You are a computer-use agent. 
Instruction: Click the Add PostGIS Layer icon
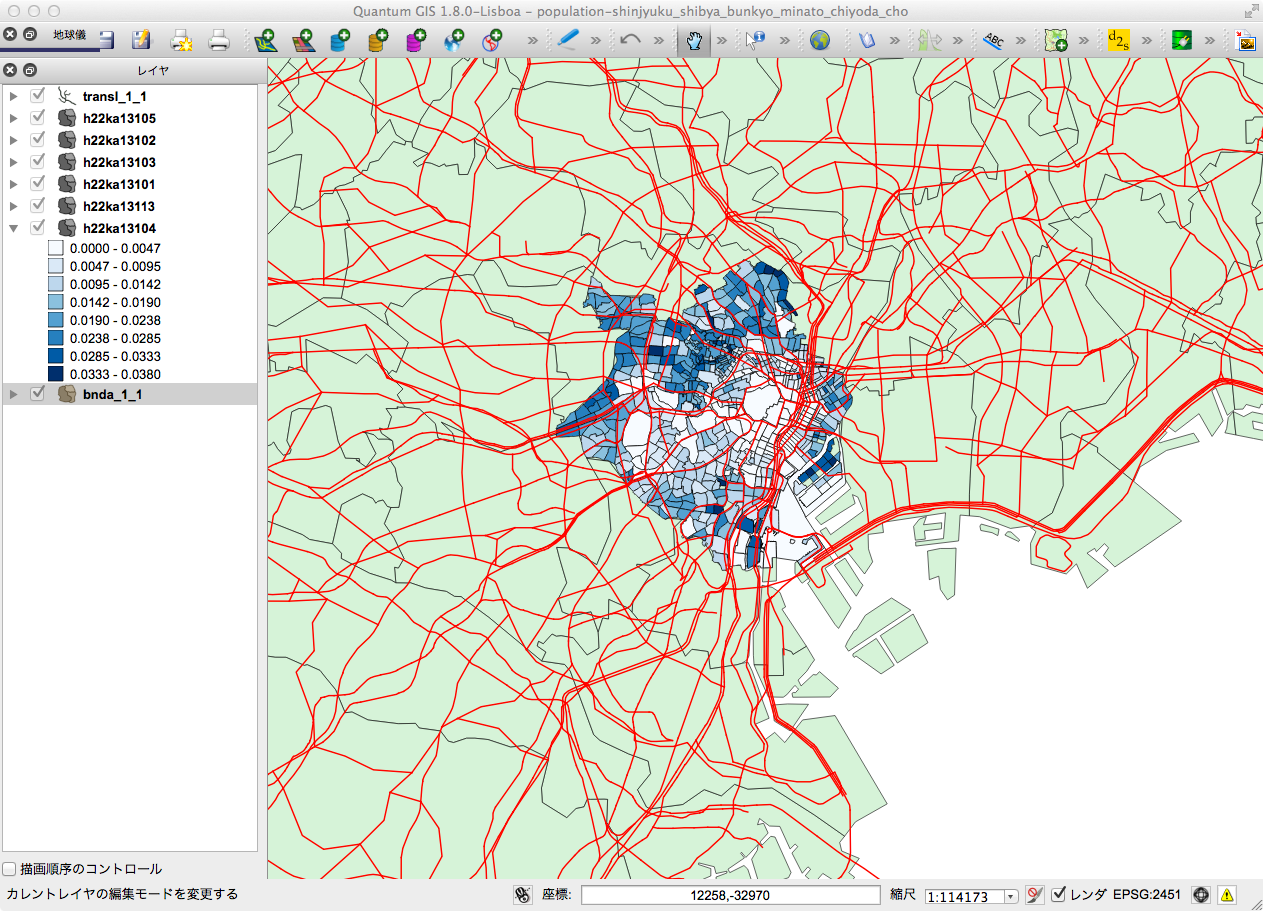coord(340,41)
